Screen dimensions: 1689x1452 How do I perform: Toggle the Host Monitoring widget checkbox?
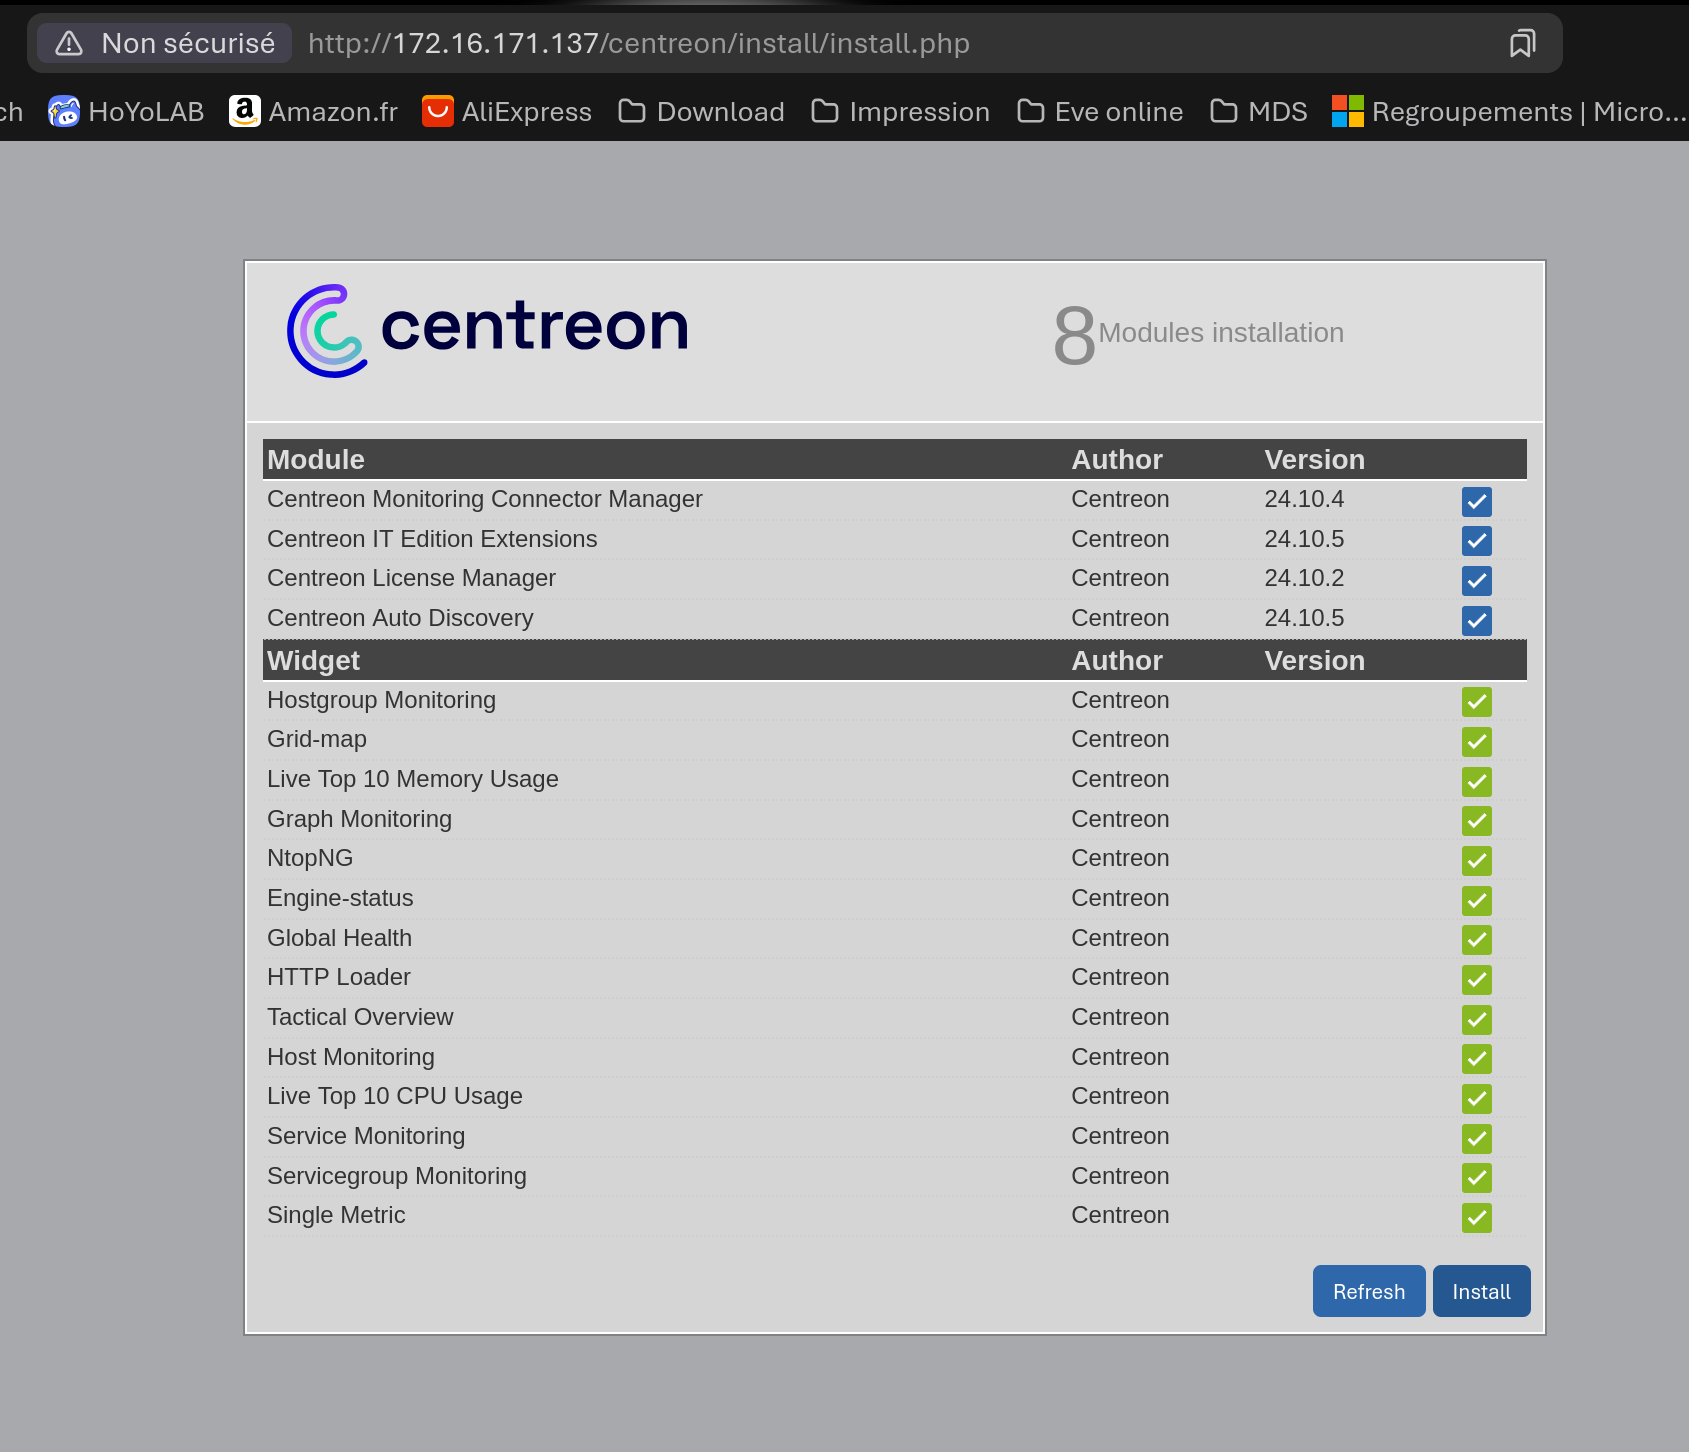[1476, 1059]
